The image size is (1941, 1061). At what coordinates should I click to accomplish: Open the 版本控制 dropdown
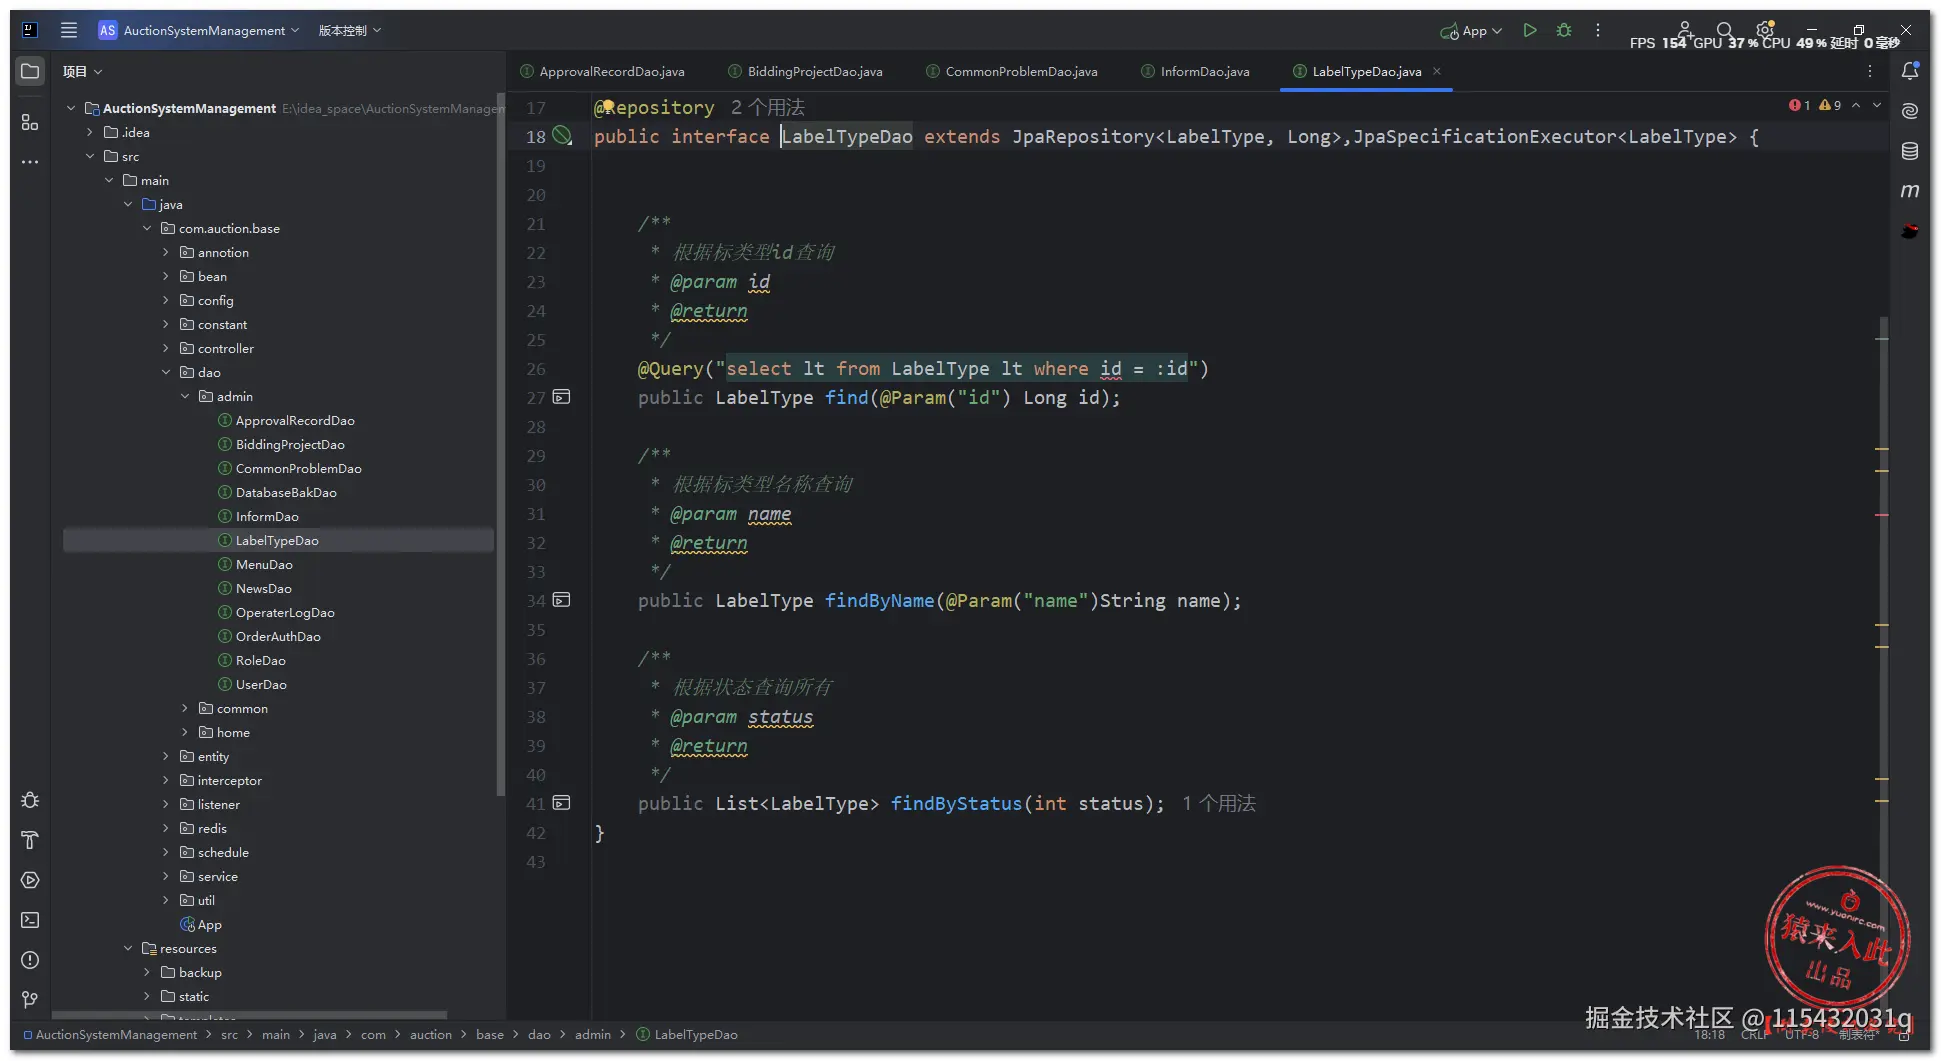click(350, 30)
